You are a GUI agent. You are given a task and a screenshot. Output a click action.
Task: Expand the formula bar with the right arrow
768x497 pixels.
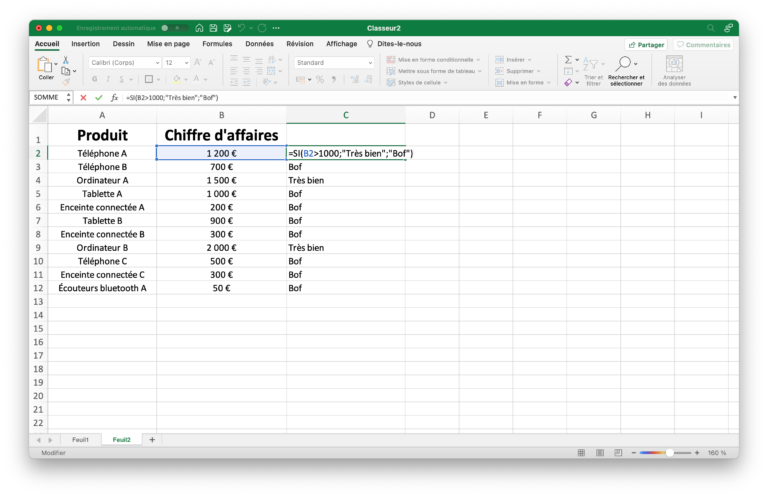(735, 97)
